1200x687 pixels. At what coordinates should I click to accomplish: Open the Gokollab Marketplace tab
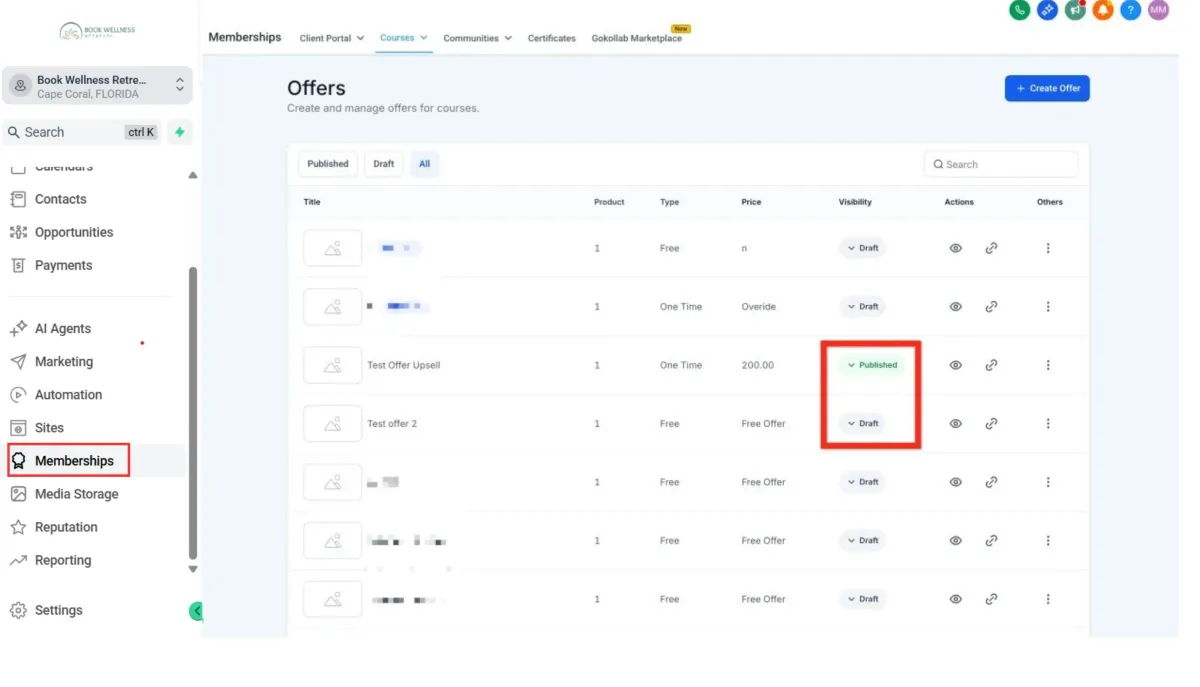pyautogui.click(x=637, y=38)
